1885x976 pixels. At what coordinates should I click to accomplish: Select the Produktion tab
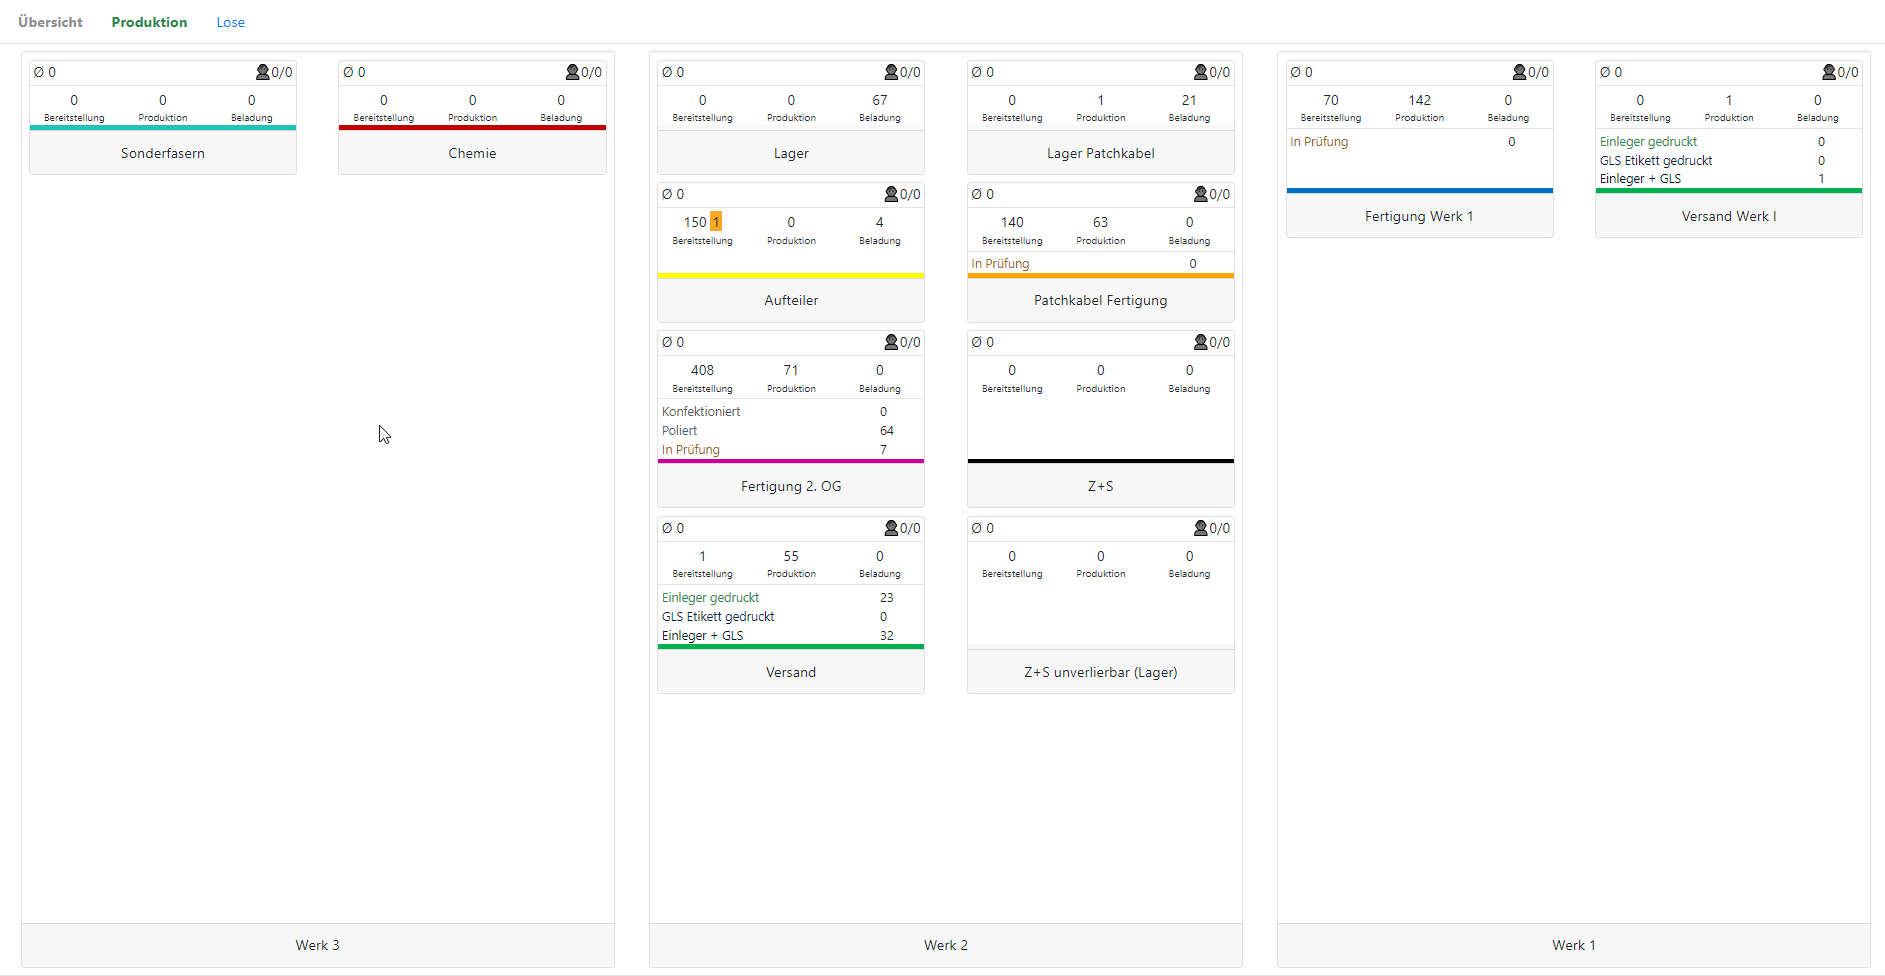[149, 22]
